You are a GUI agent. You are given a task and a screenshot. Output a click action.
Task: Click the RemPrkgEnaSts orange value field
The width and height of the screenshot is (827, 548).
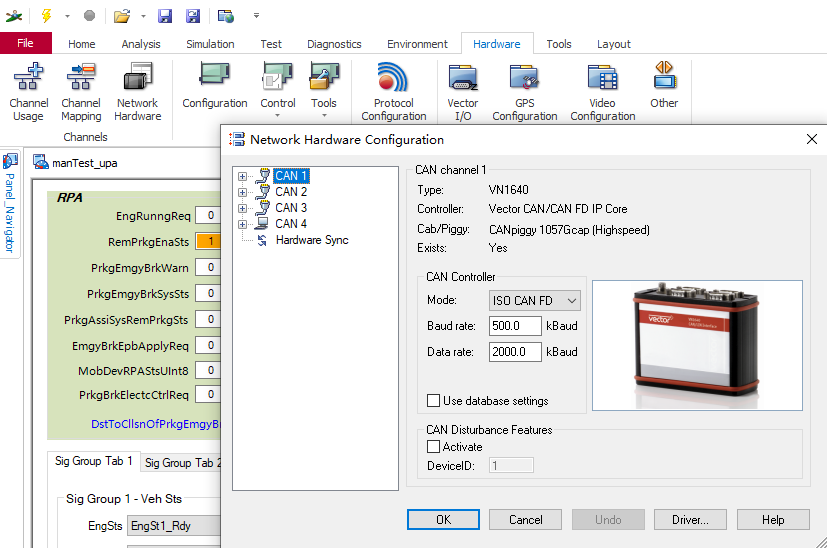coord(208,242)
